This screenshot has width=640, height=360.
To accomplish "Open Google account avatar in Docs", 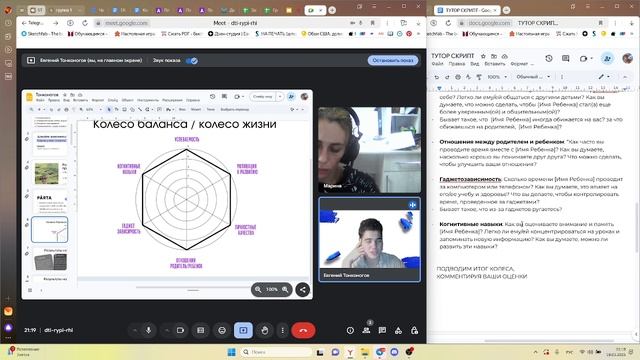I will coord(627,58).
